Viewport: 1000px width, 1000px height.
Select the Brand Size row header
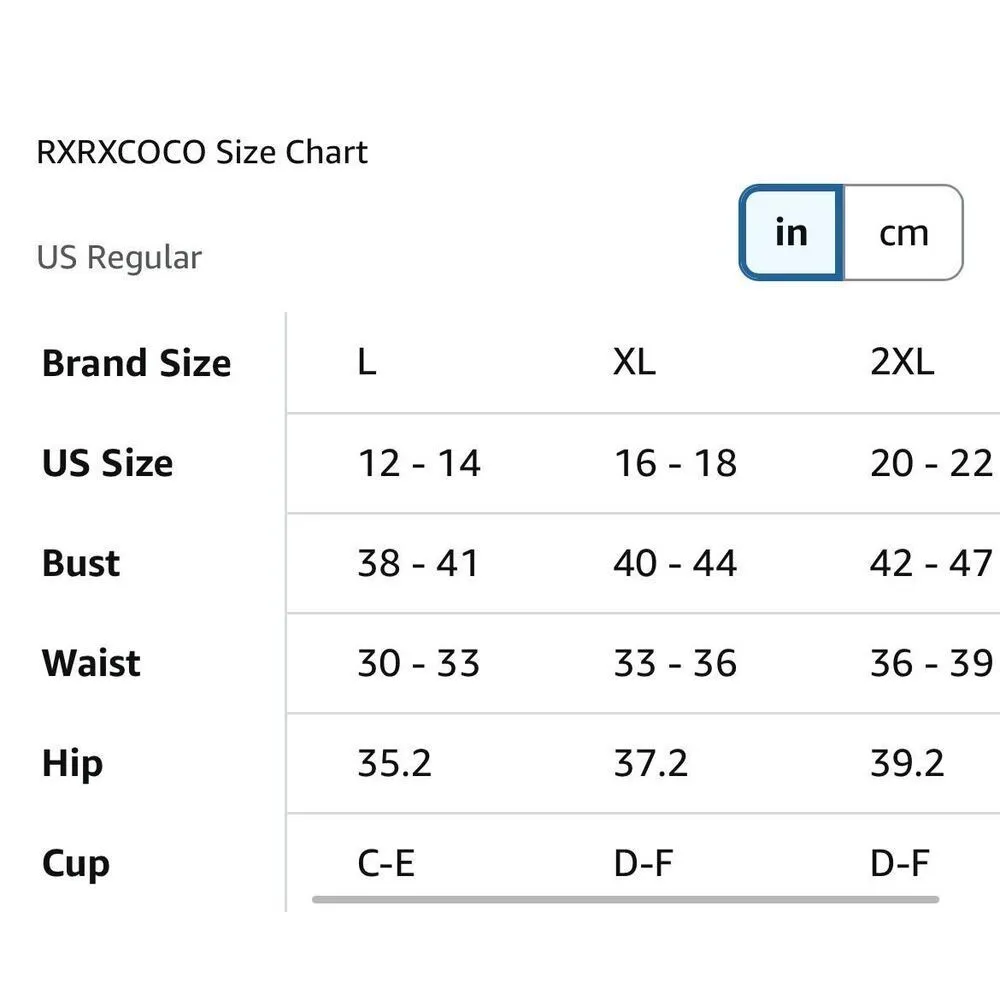tap(136, 363)
